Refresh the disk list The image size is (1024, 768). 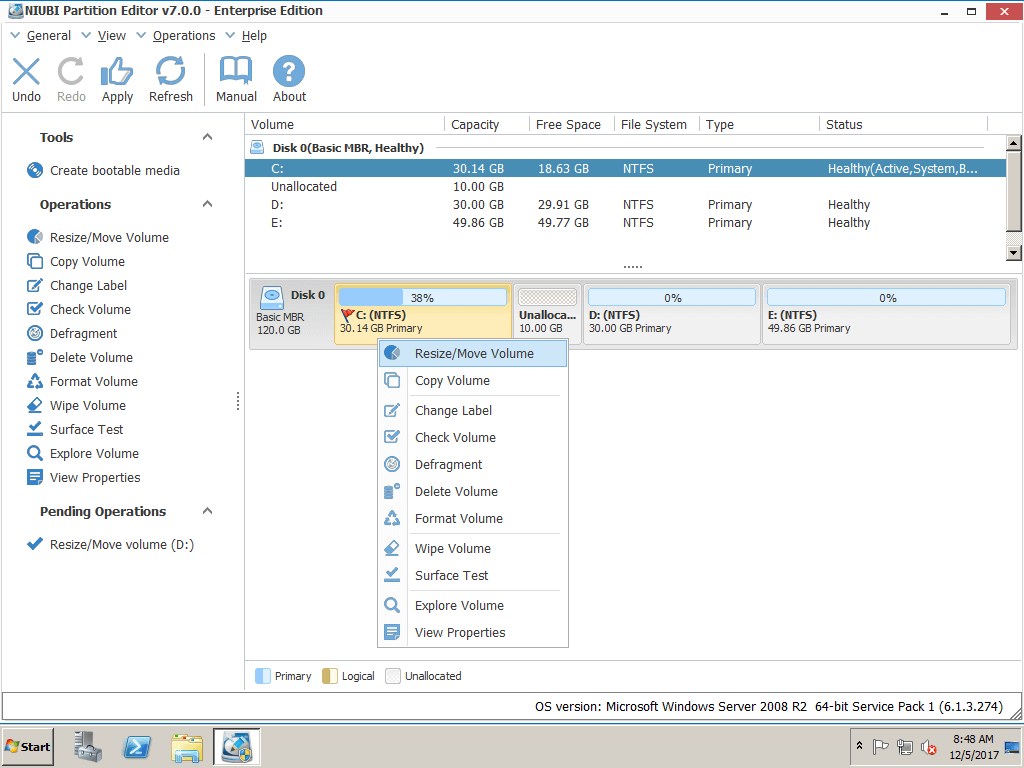pyautogui.click(x=170, y=72)
